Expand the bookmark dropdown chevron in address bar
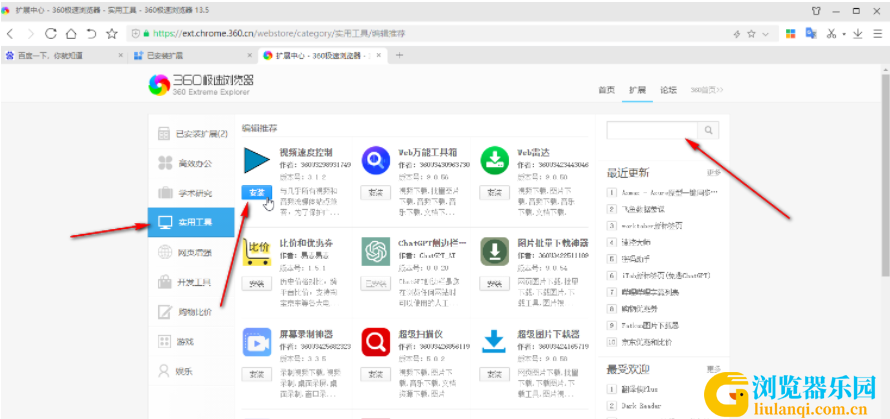This screenshot has height=419, width=890. (x=765, y=34)
